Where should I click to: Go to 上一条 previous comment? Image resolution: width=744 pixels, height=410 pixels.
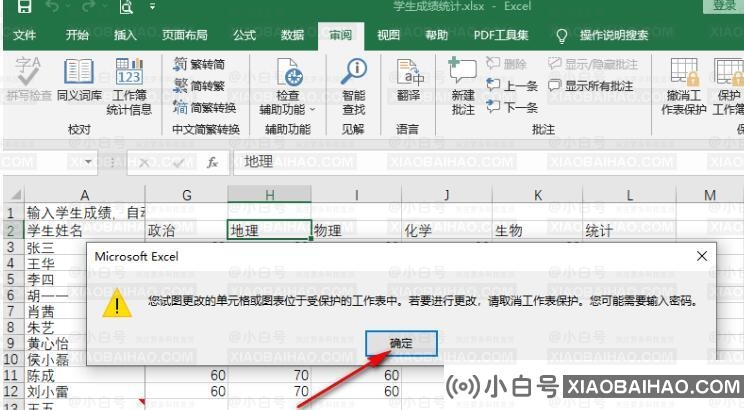(512, 86)
